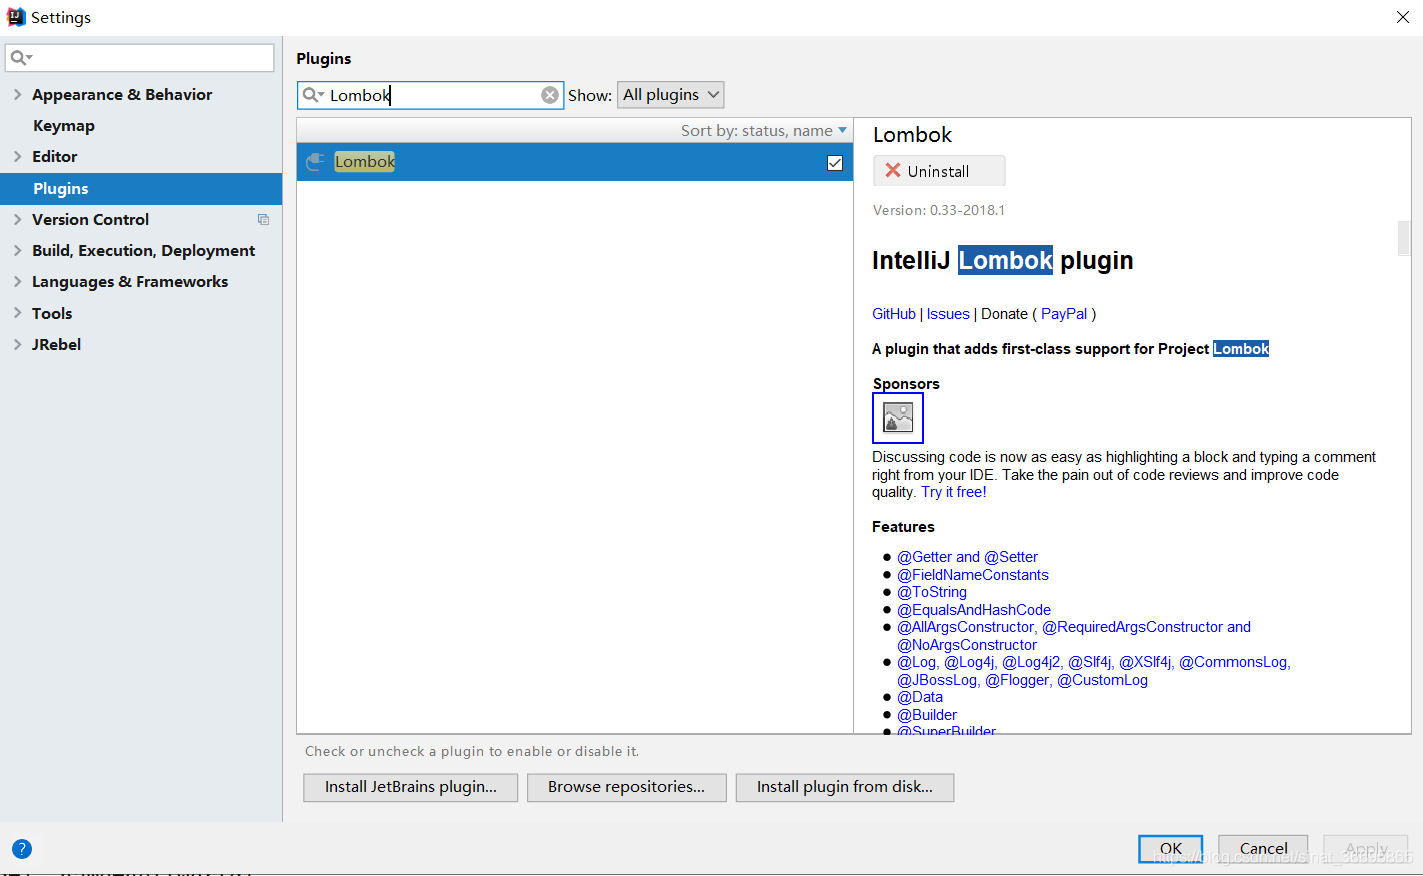
Task: Open the @Data link
Action: [920, 697]
